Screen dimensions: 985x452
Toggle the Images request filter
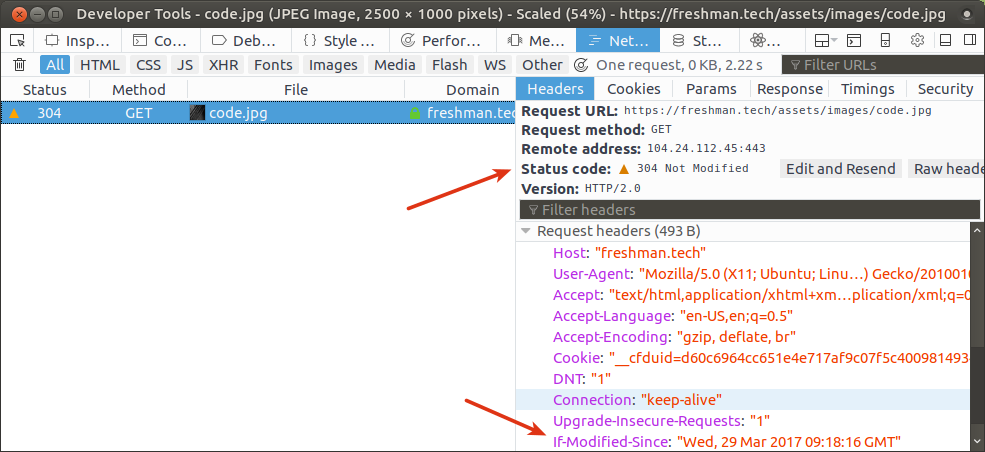[x=333, y=65]
